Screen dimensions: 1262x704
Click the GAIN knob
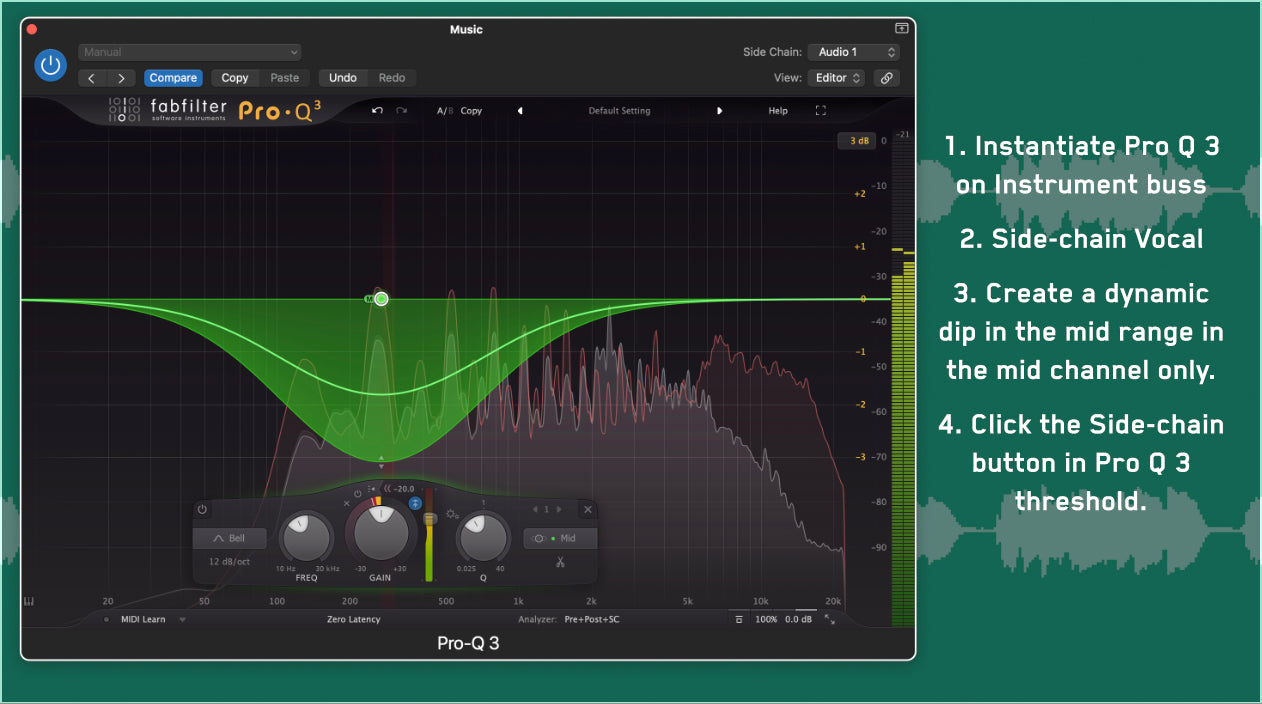tap(381, 532)
